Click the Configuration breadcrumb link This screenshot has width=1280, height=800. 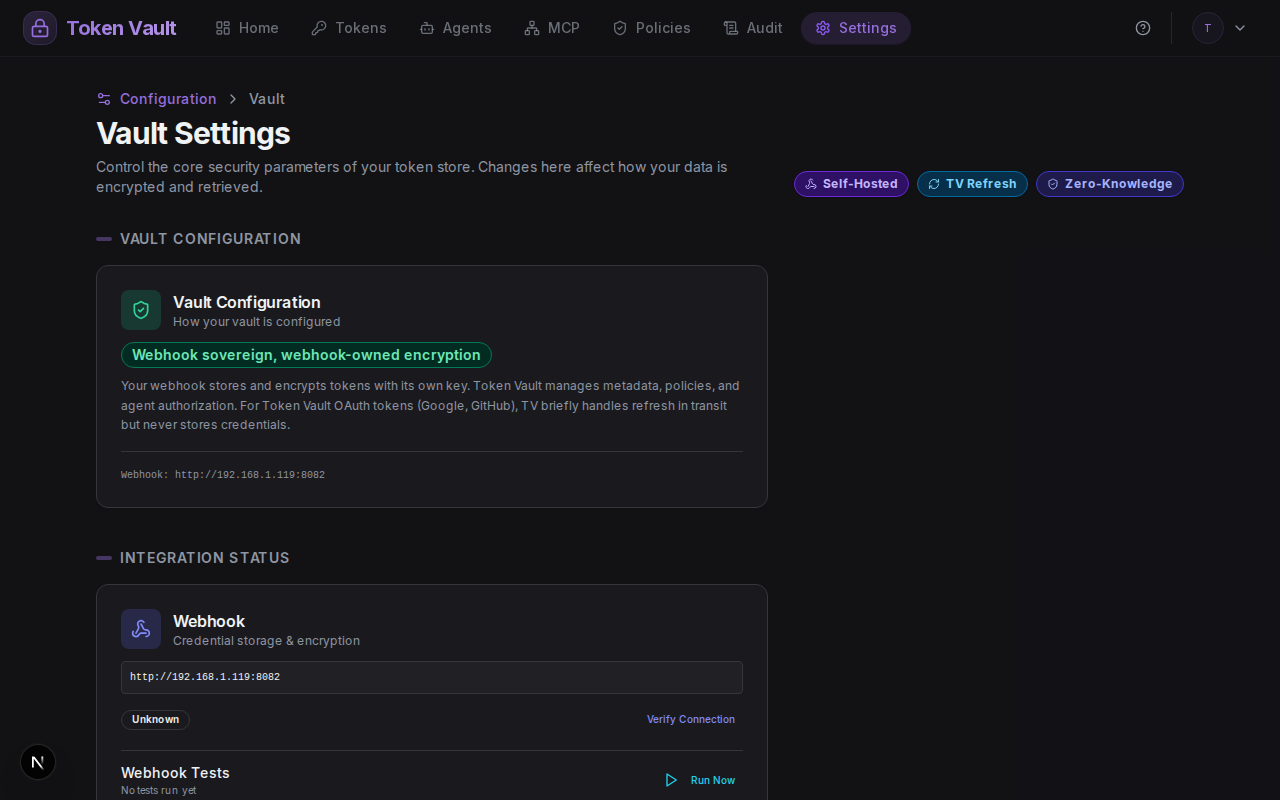click(x=168, y=99)
